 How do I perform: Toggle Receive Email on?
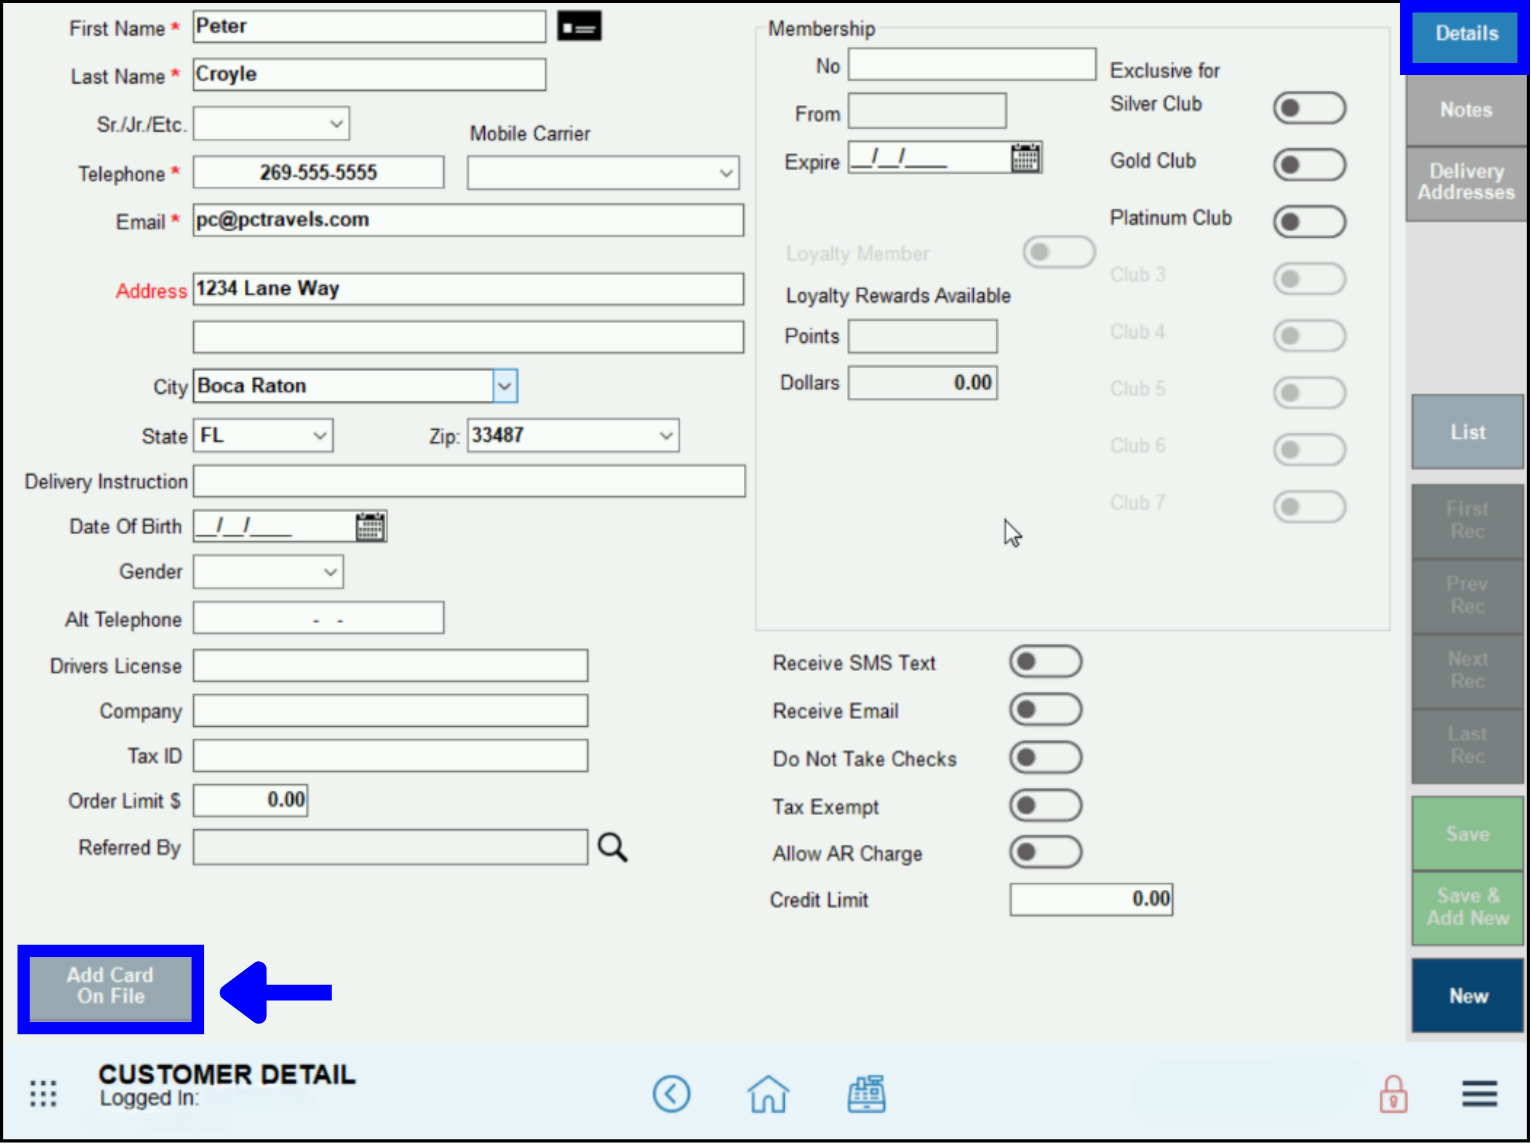pos(1045,709)
